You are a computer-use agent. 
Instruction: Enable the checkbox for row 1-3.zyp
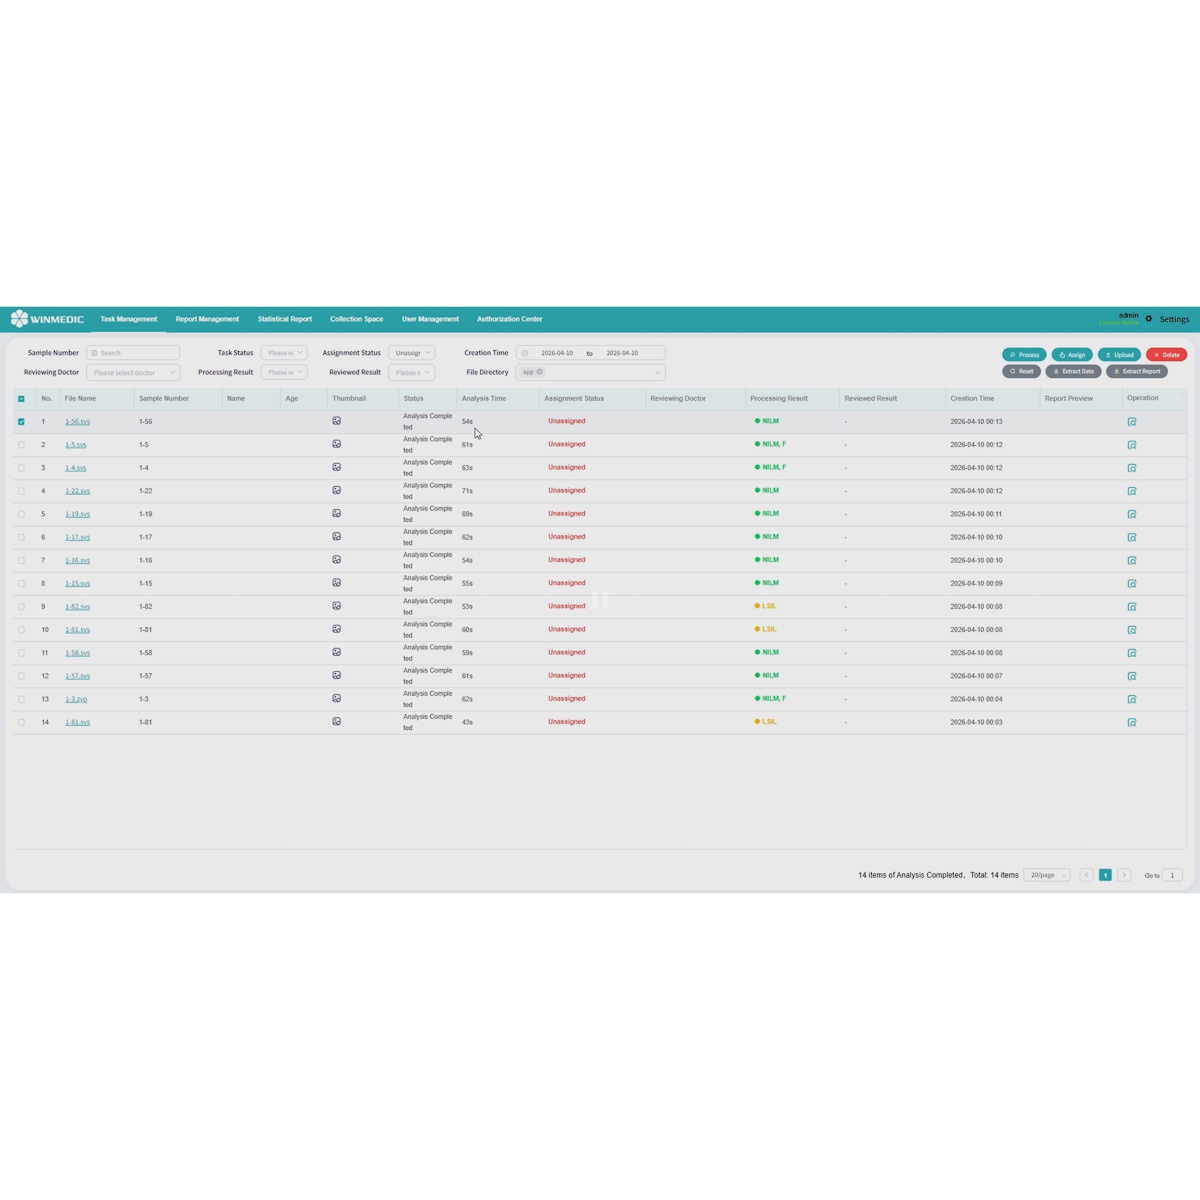21,699
